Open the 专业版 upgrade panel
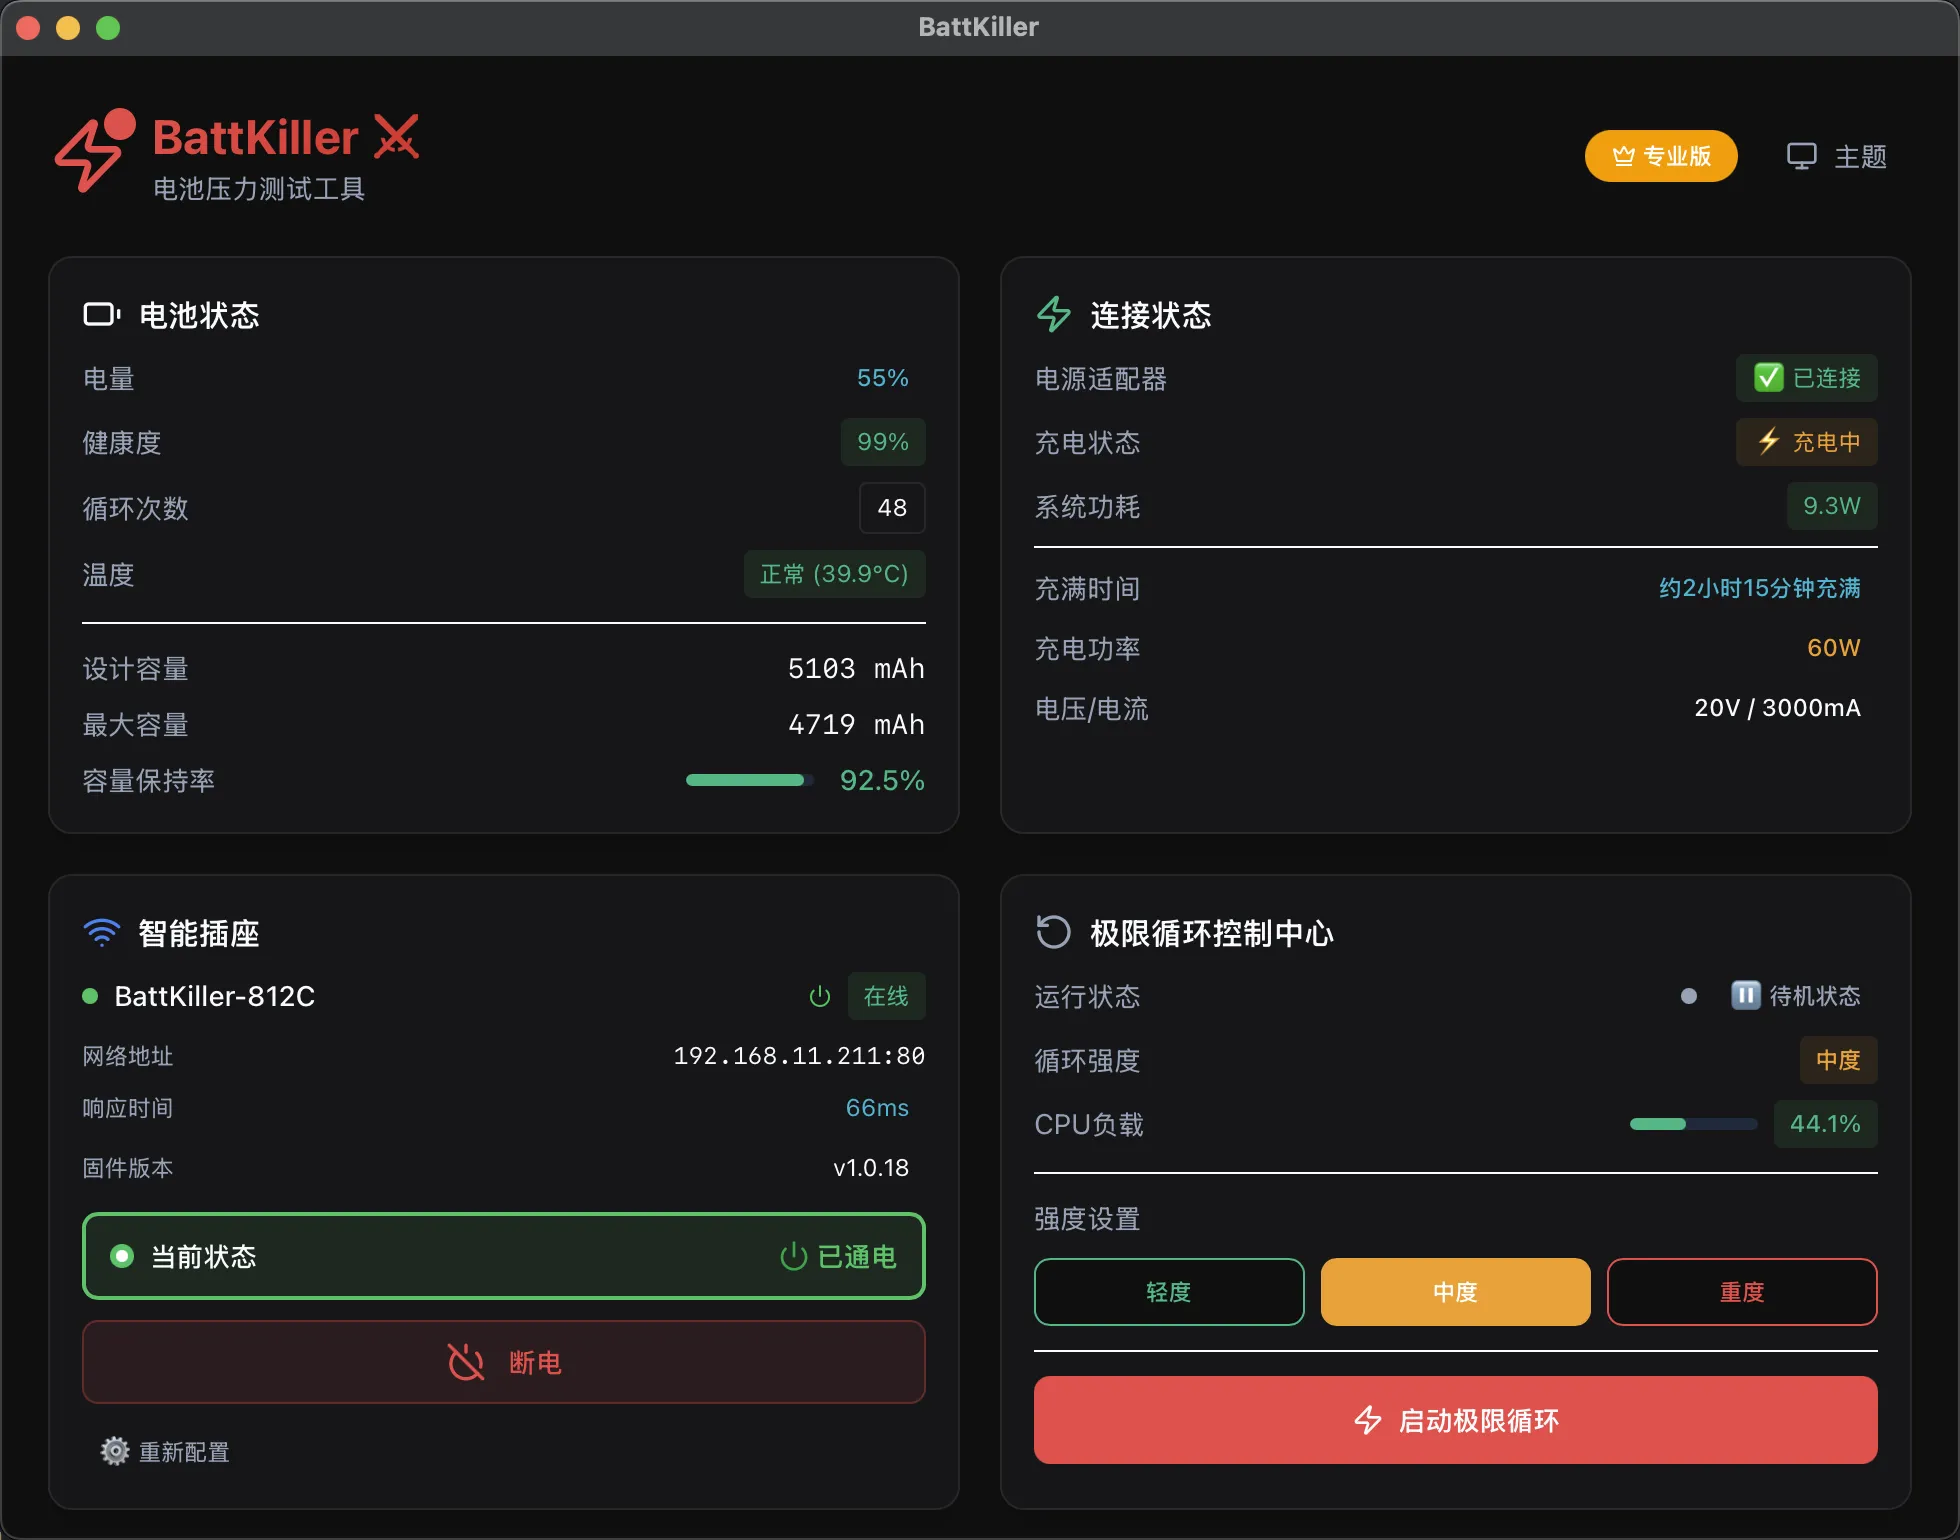This screenshot has width=1960, height=1540. [1660, 156]
